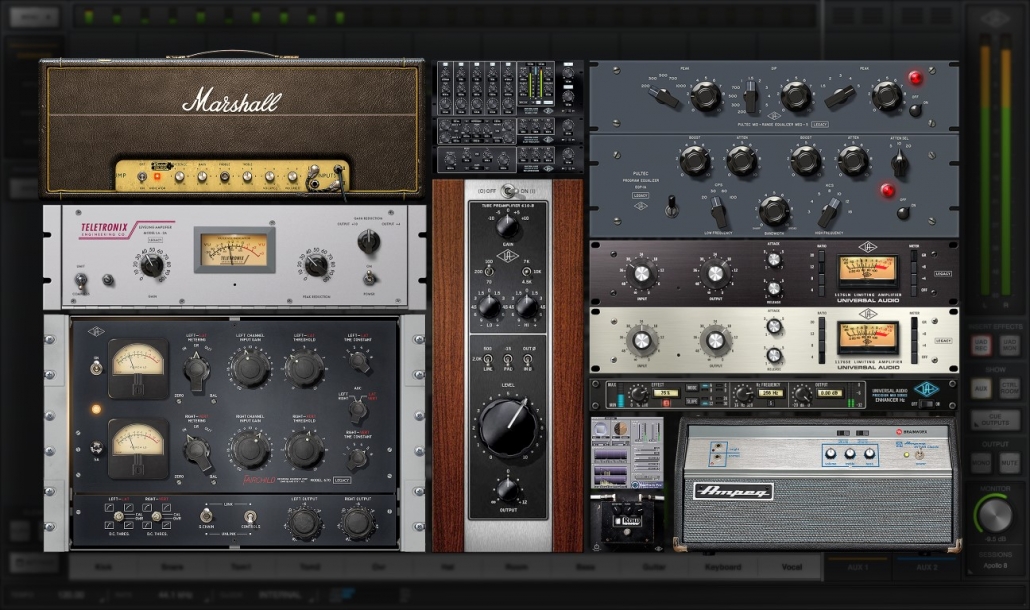Click Pultec MEQ-5 low Peak boost knob
Image resolution: width=1030 pixels, height=610 pixels.
(705, 96)
